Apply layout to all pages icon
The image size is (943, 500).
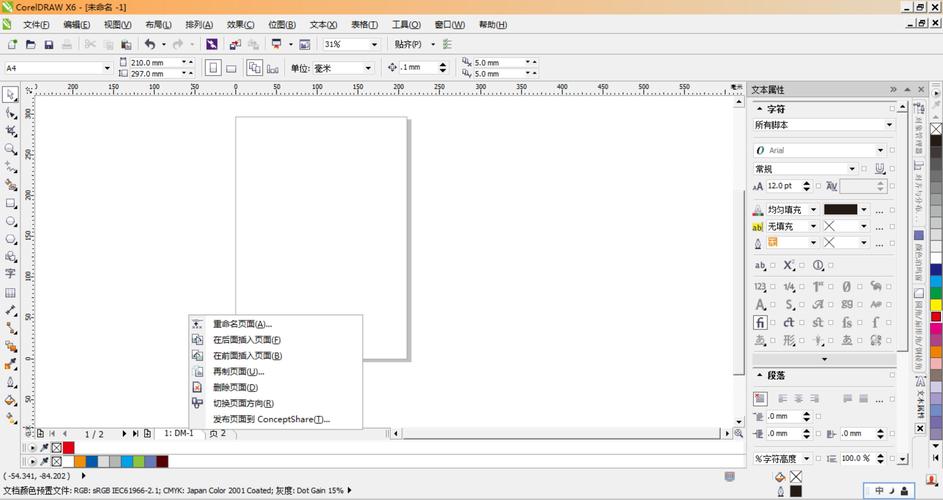(254, 68)
